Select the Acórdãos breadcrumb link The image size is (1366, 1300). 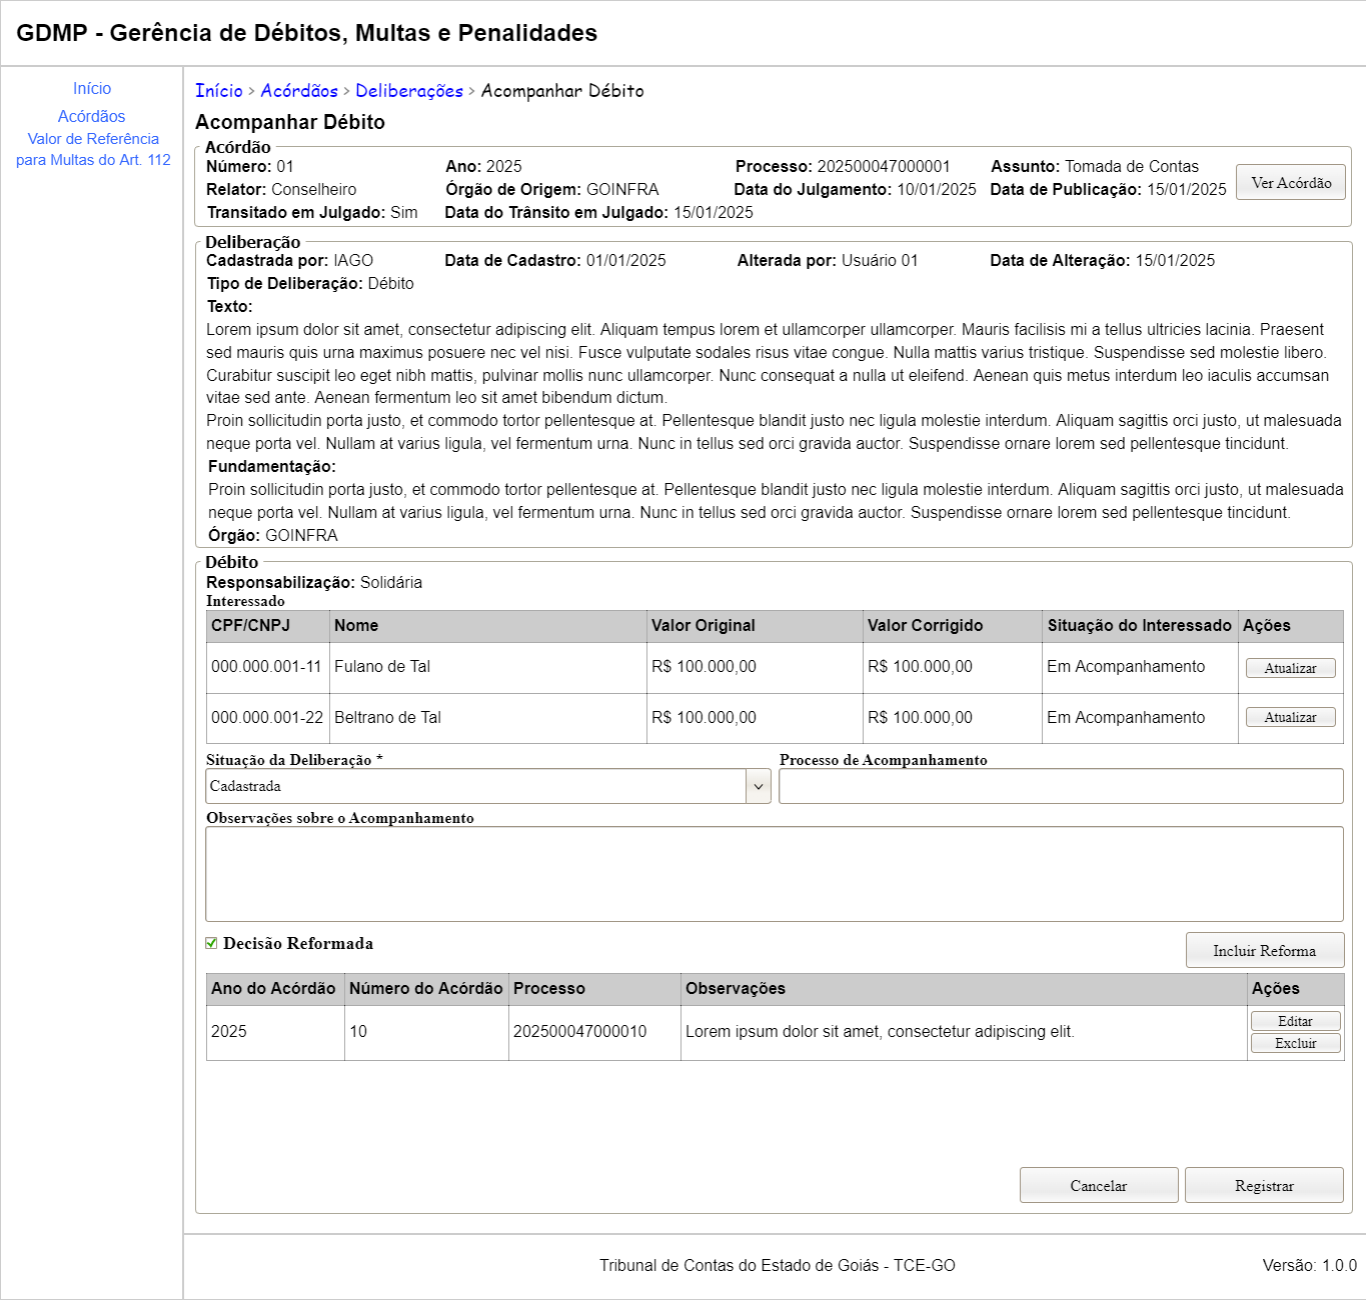pyautogui.click(x=299, y=91)
